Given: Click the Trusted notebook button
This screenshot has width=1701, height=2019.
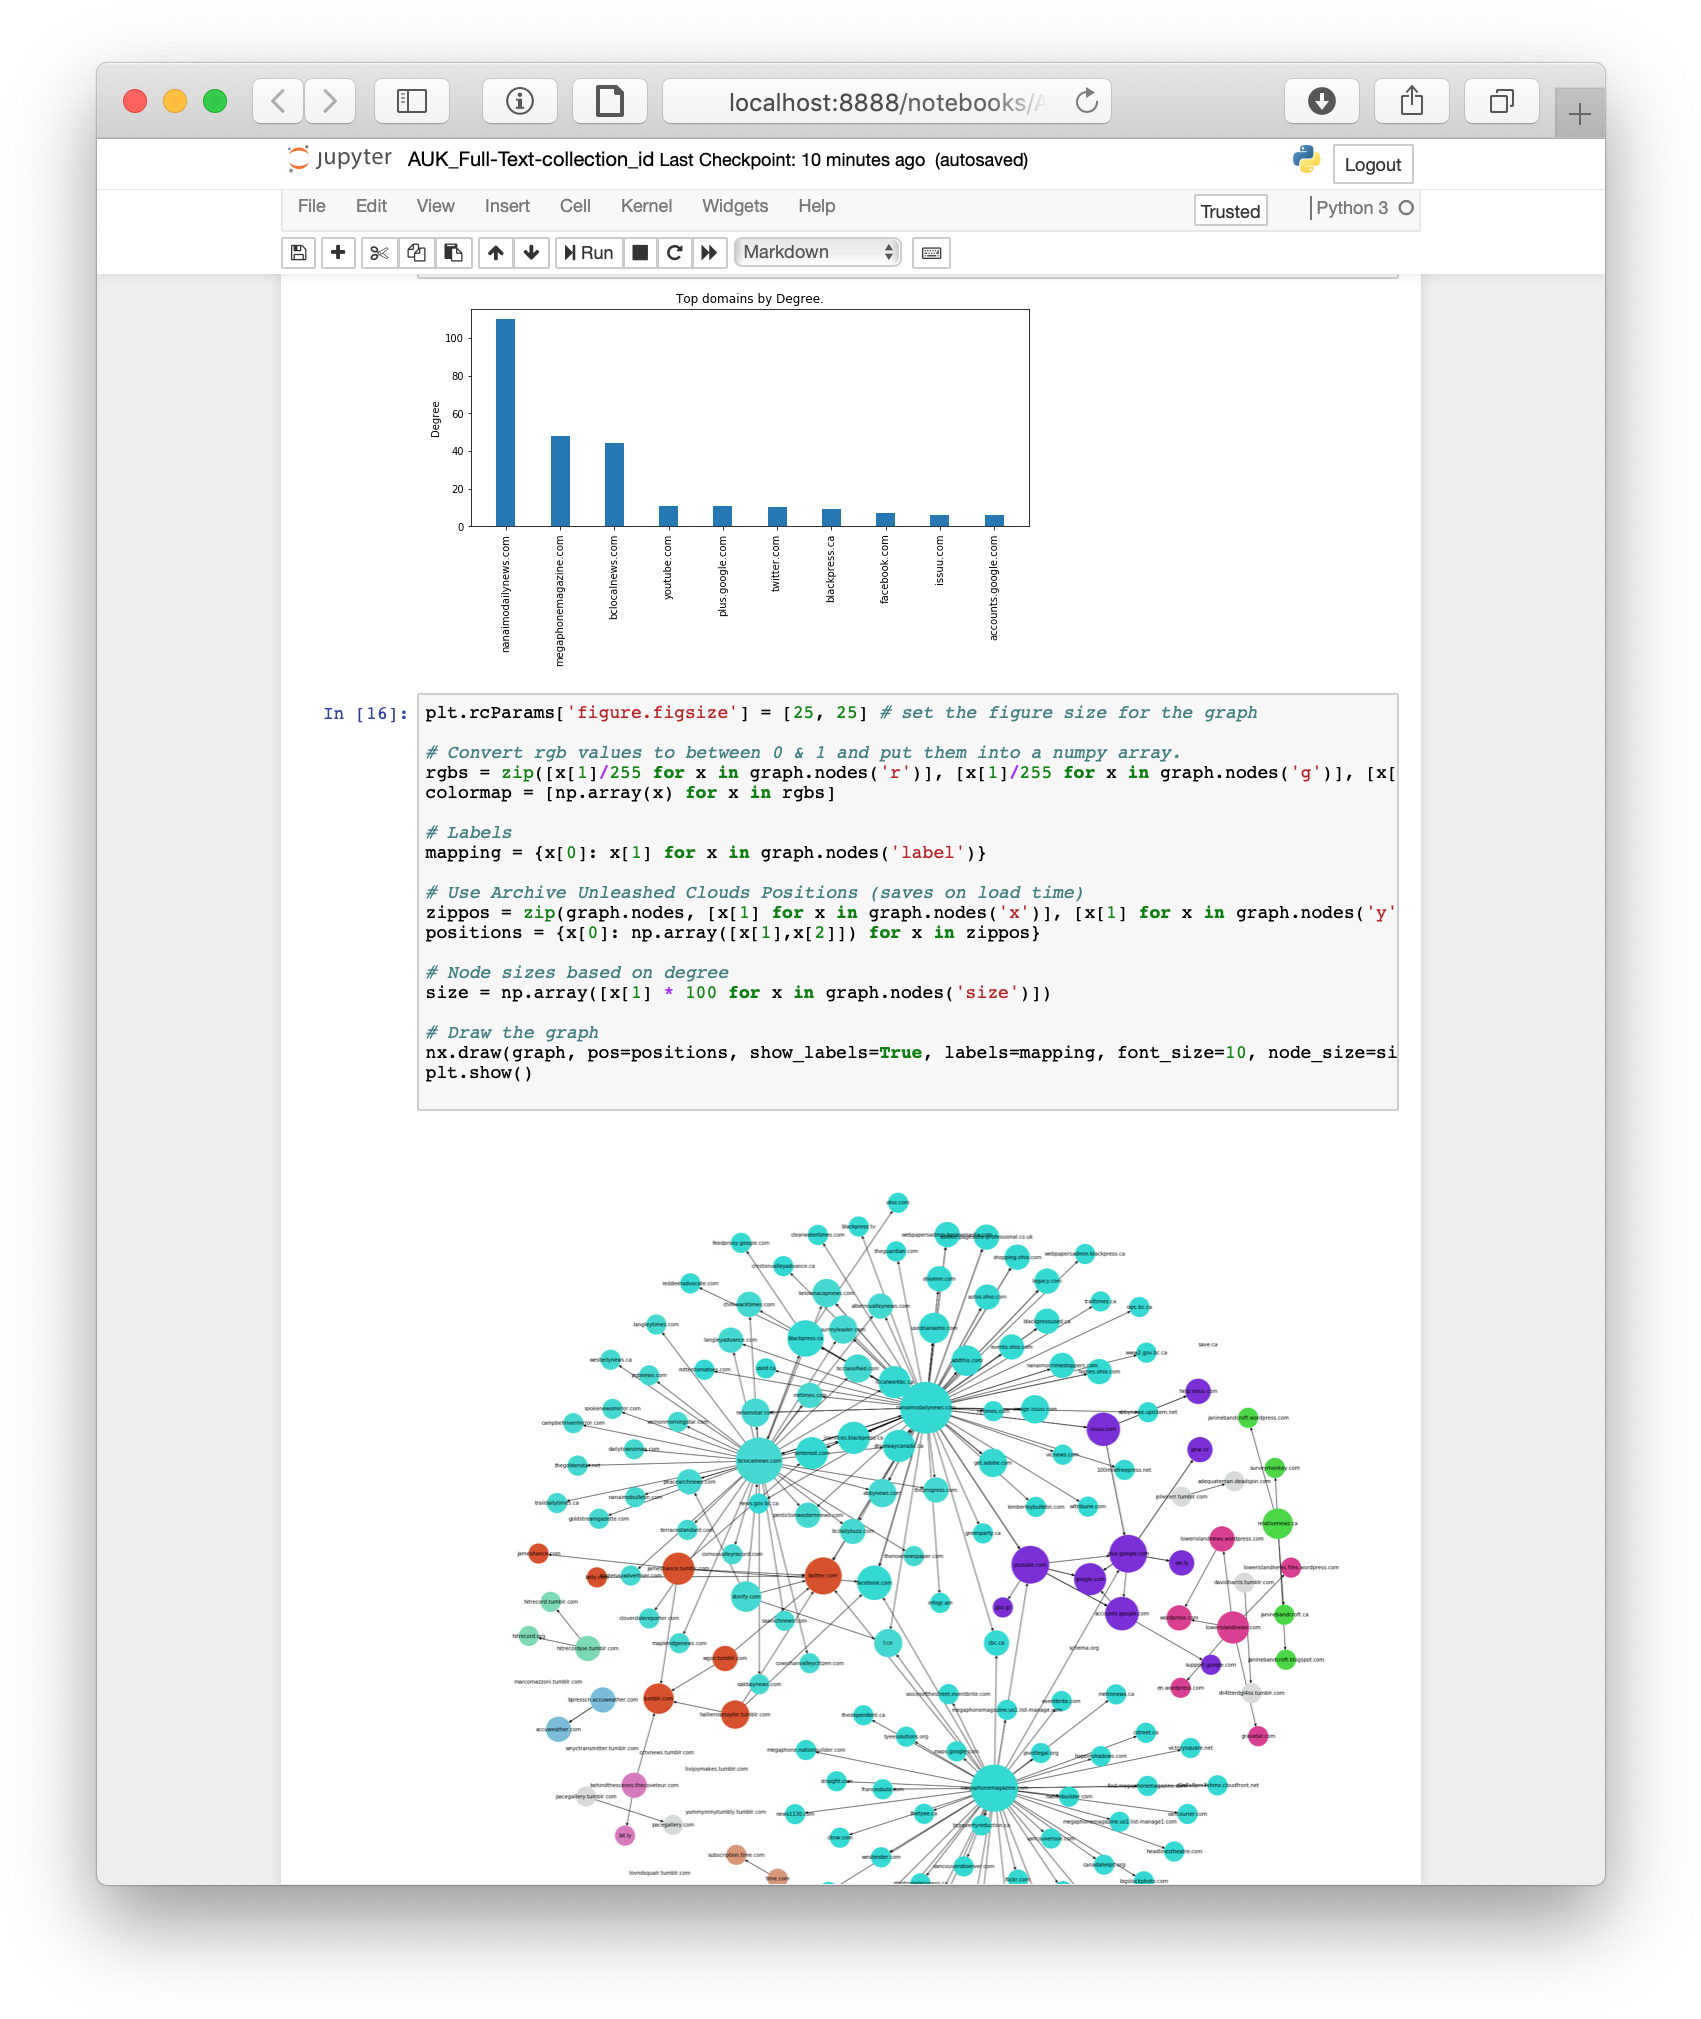Looking at the screenshot, I should 1230,211.
